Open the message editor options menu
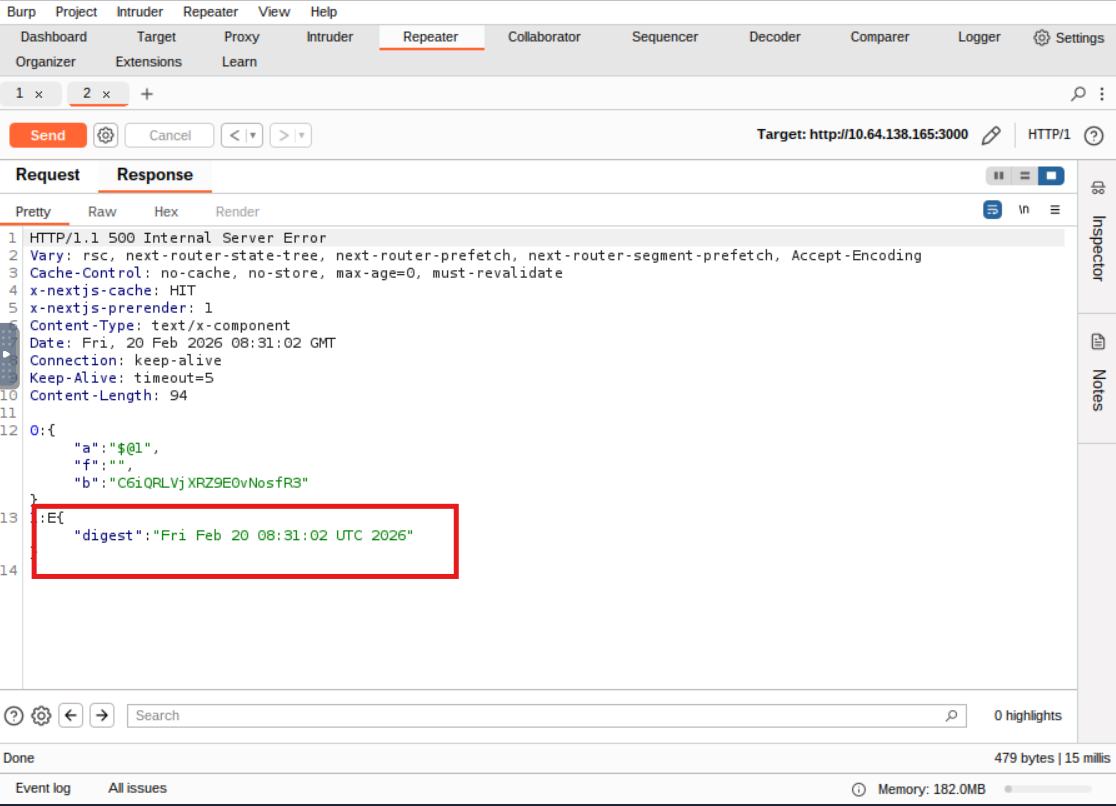Screen dimensions: 1116x806 pyautogui.click(x=1055, y=210)
